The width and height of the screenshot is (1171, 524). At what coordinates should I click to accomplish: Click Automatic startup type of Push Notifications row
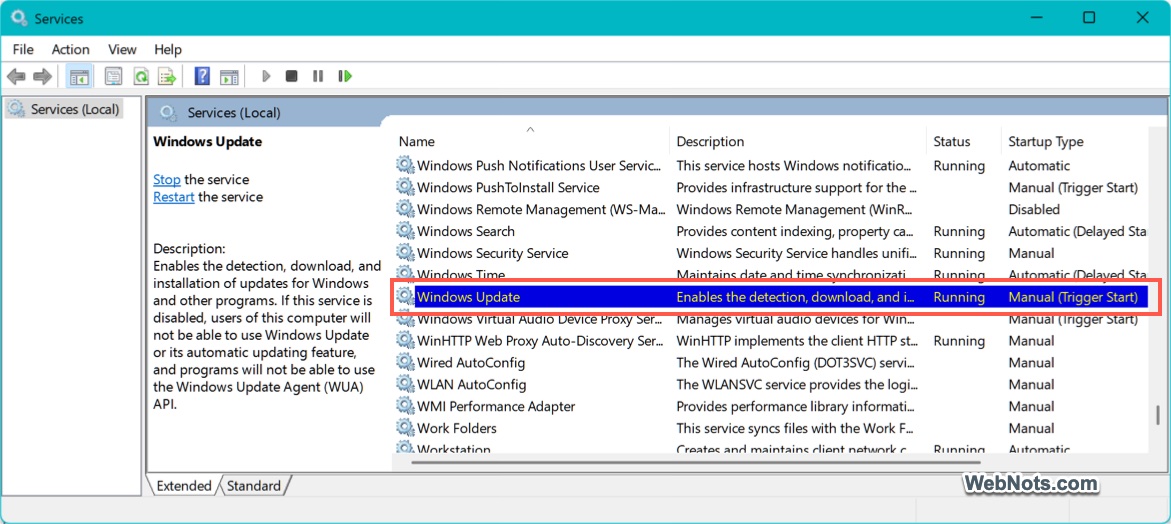tap(1039, 166)
